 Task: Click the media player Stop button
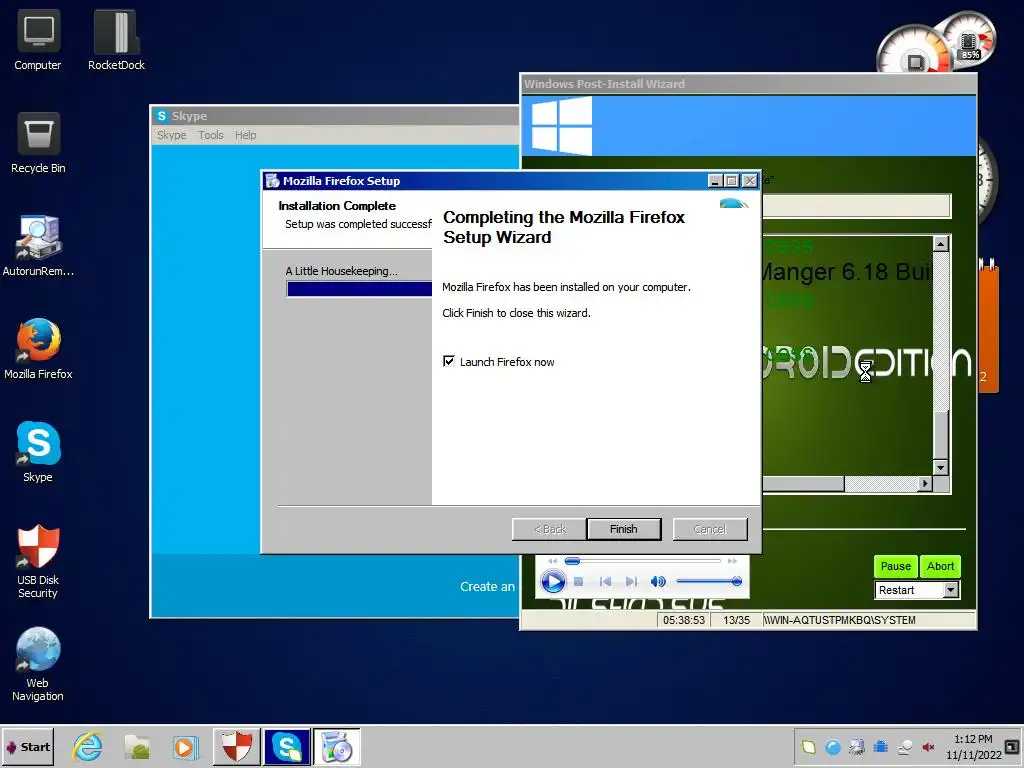(x=579, y=581)
